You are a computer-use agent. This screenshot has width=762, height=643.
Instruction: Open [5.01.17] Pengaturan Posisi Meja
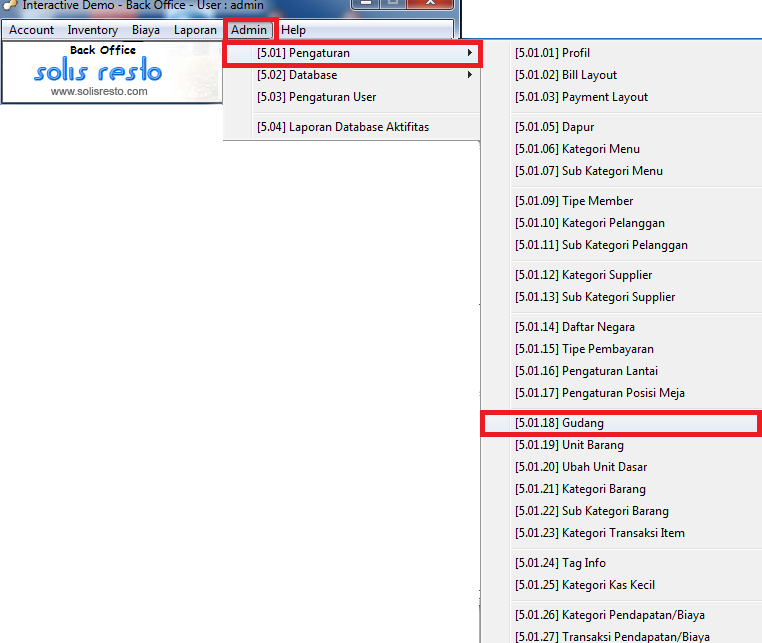(599, 393)
